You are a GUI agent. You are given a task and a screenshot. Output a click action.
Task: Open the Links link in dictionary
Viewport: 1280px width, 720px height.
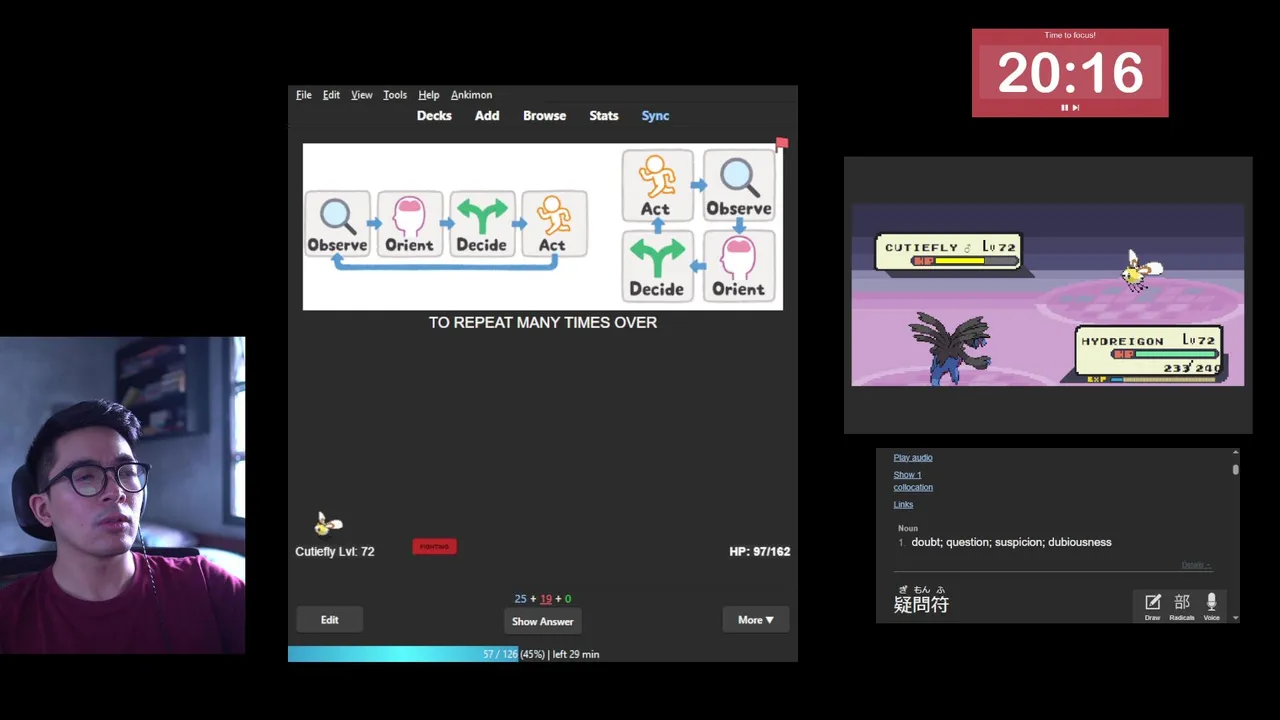903,505
